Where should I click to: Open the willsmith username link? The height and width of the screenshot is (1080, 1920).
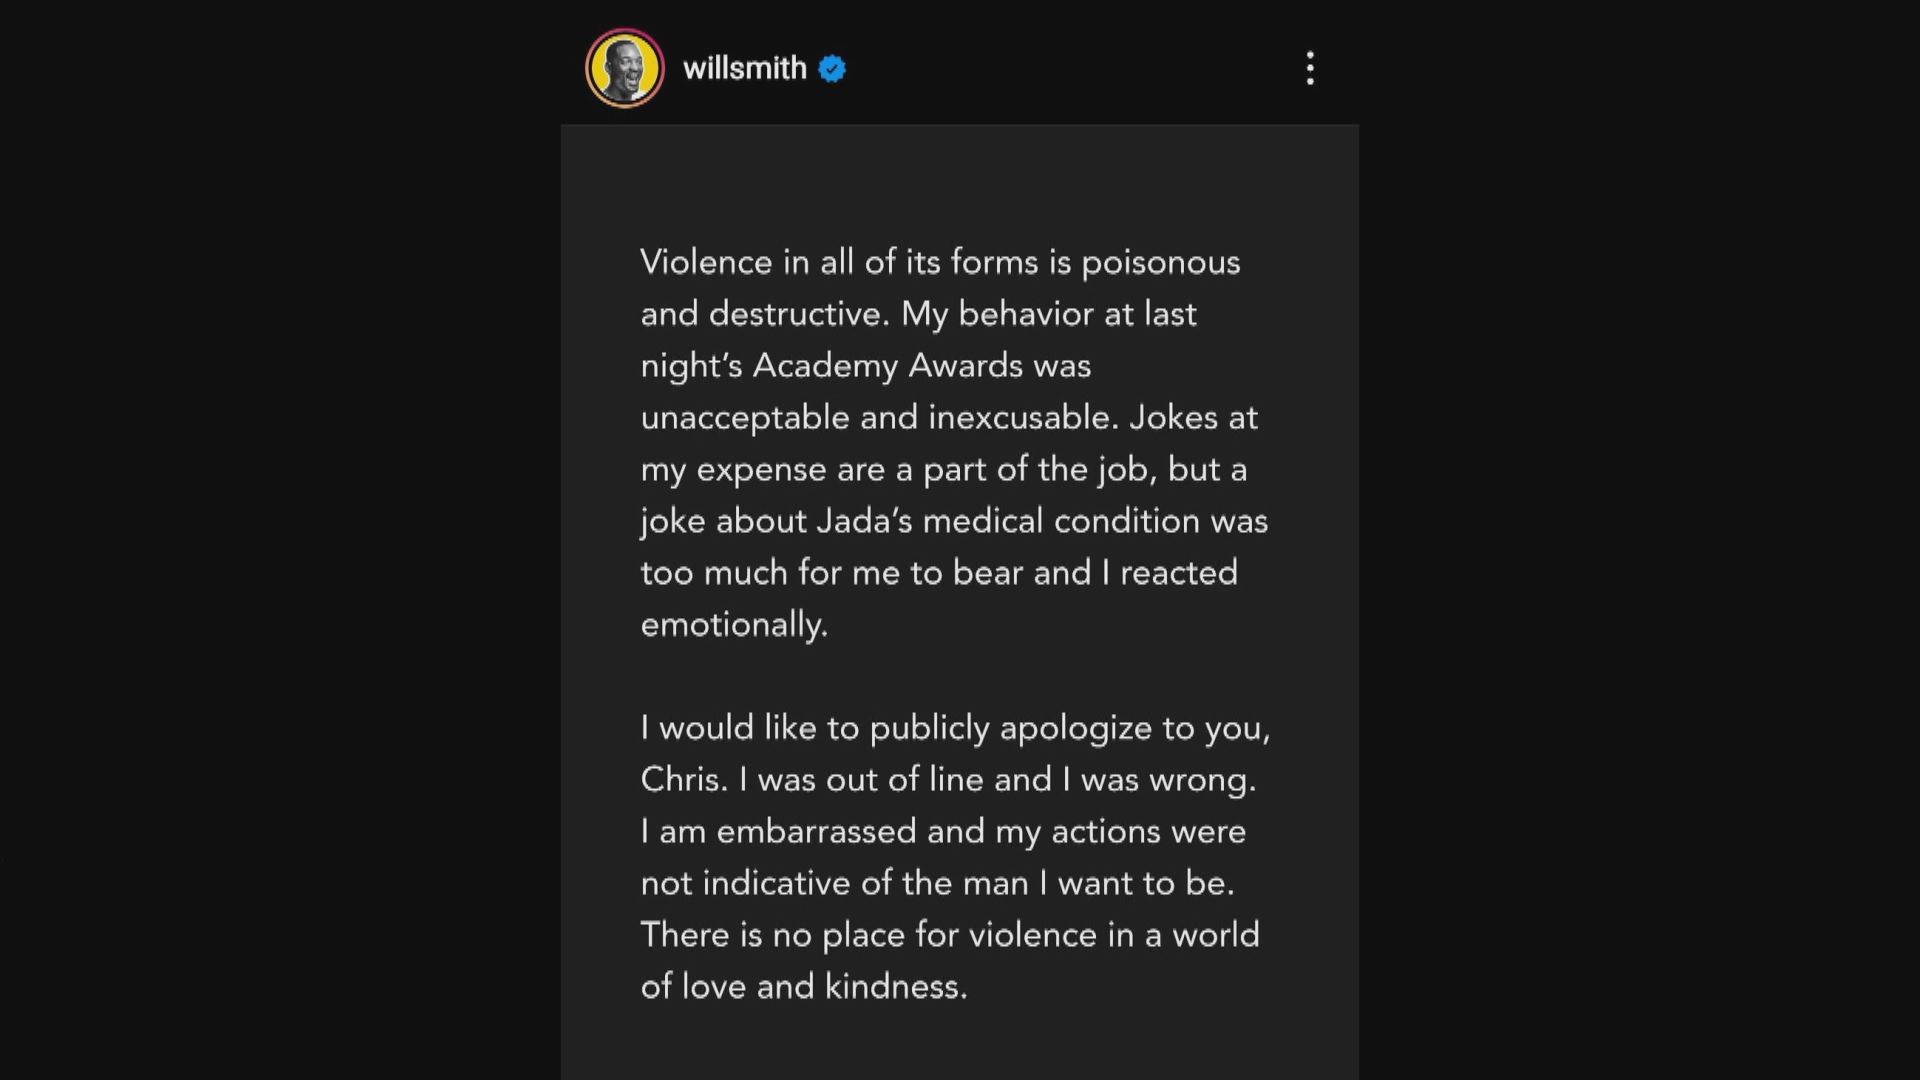tap(744, 68)
